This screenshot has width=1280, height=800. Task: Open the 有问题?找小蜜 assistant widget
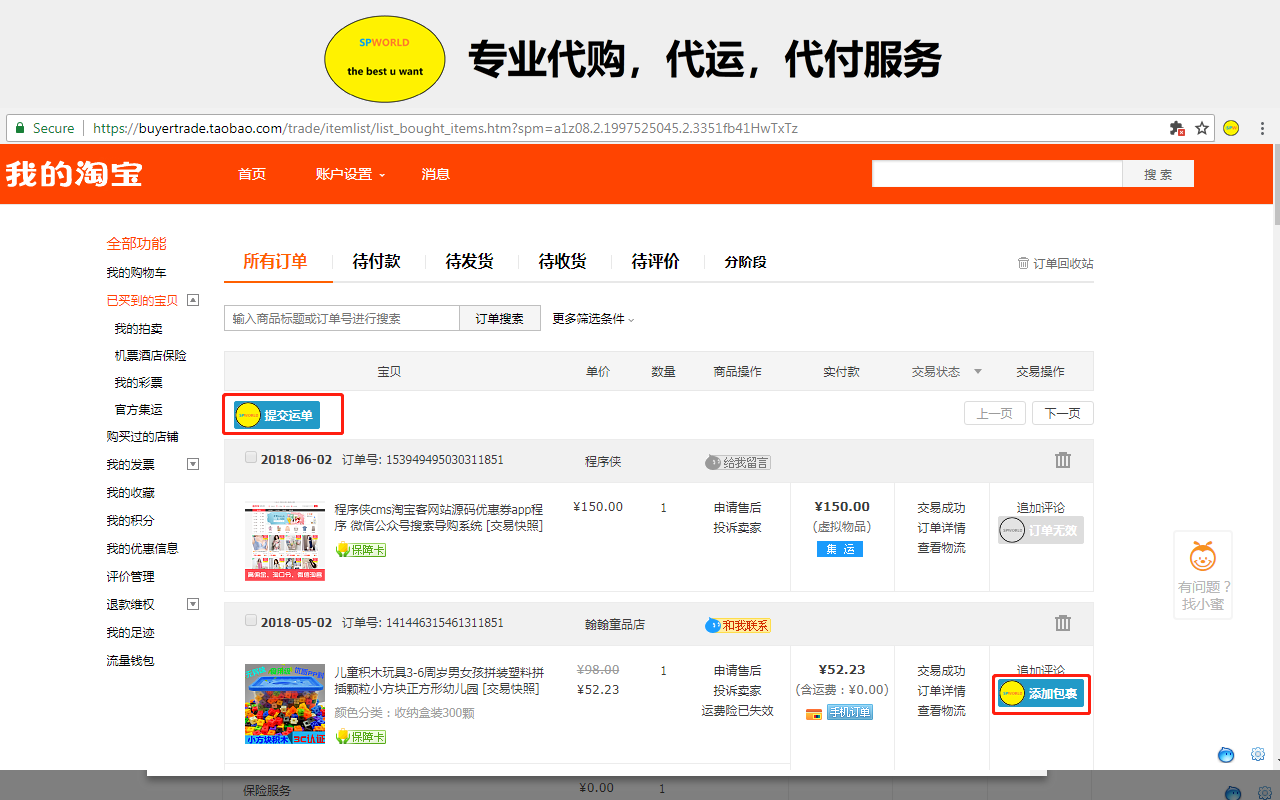click(1203, 575)
